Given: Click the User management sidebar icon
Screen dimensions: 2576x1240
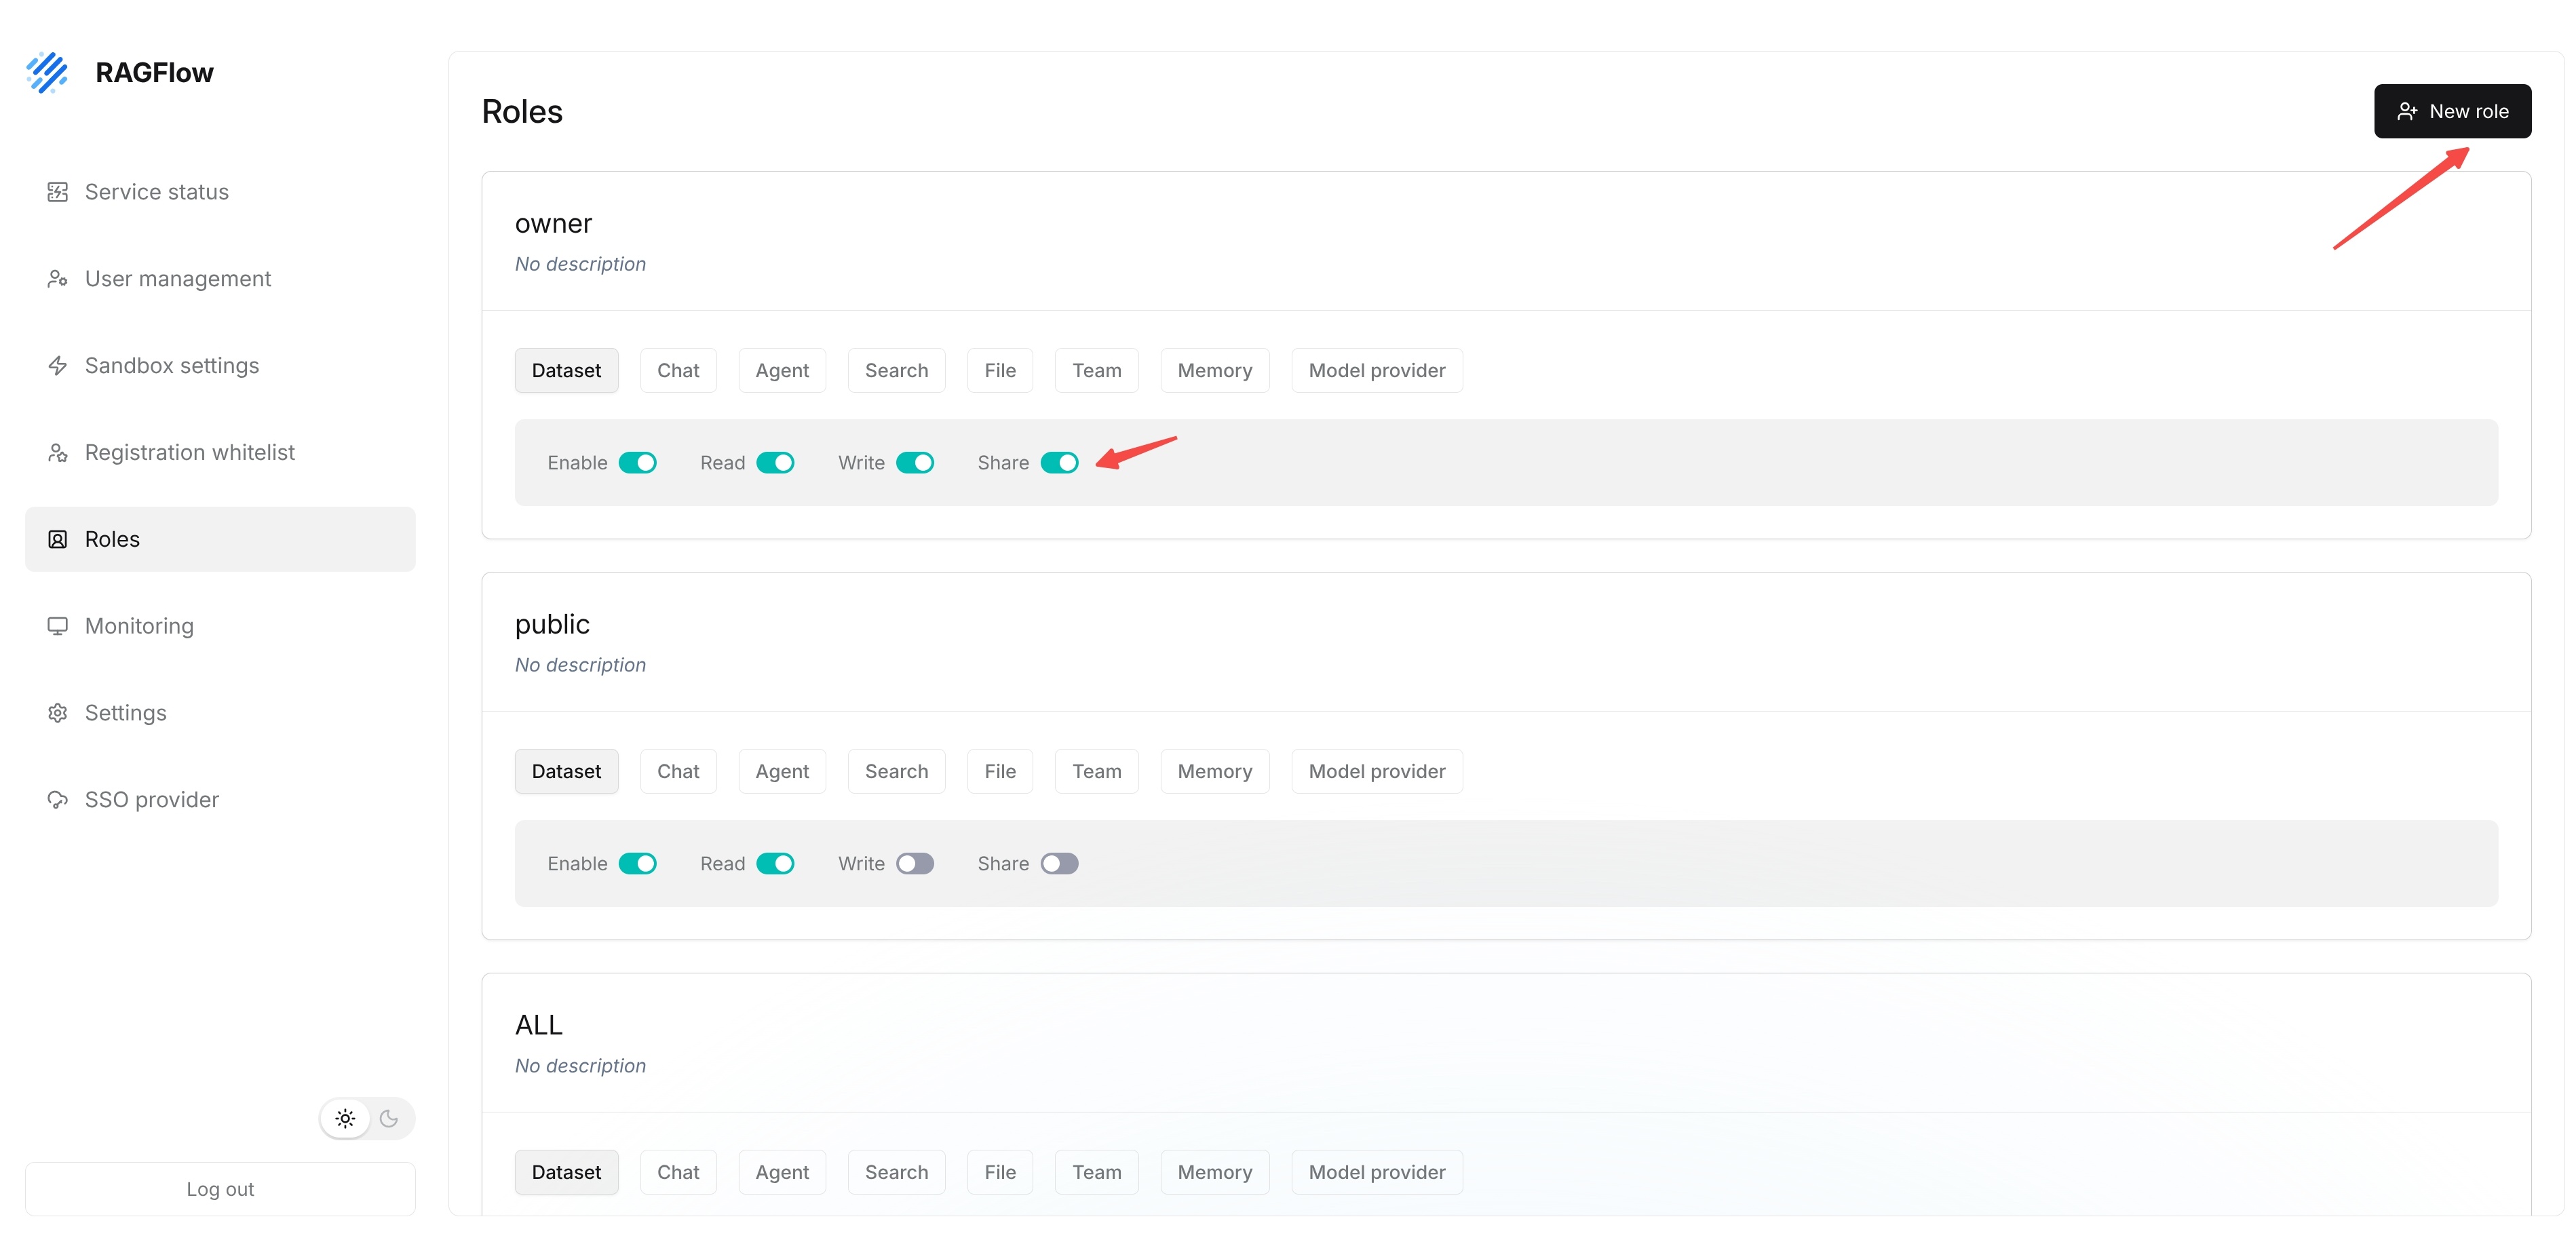Looking at the screenshot, I should click(x=58, y=279).
